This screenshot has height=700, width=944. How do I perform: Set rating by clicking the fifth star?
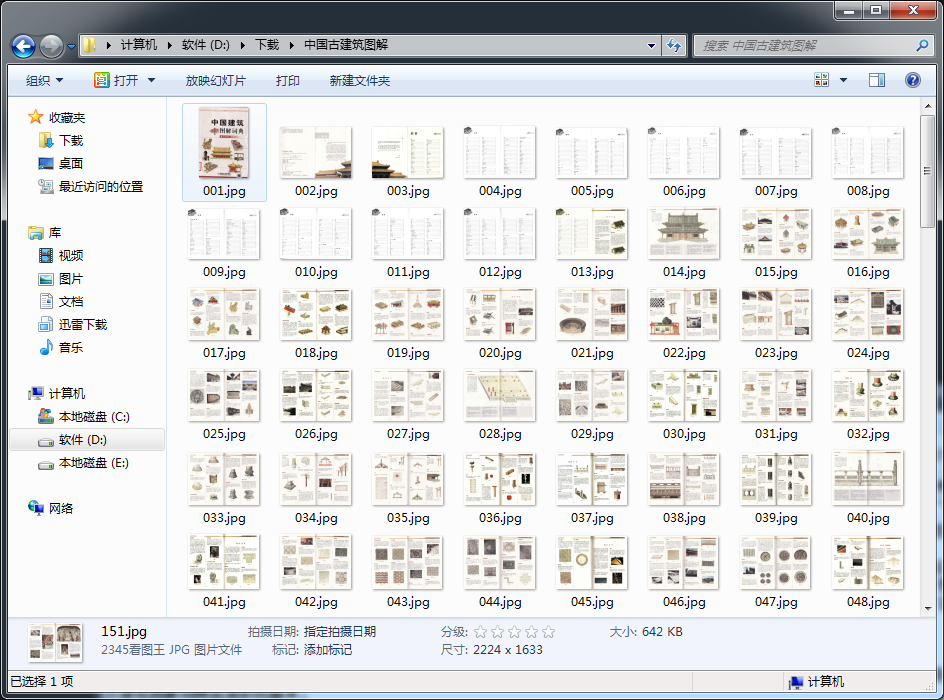tap(548, 632)
